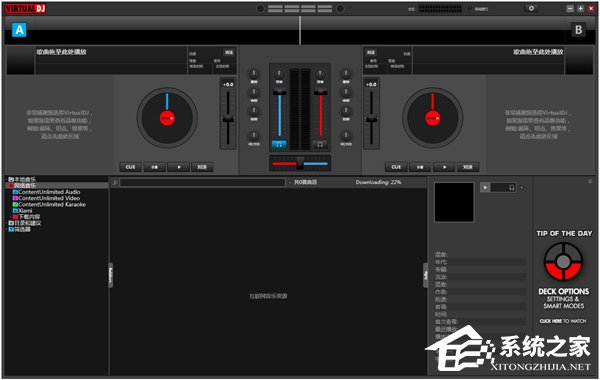Open search options dot beside search field
Viewport: 600px width, 380px height.
(290, 183)
